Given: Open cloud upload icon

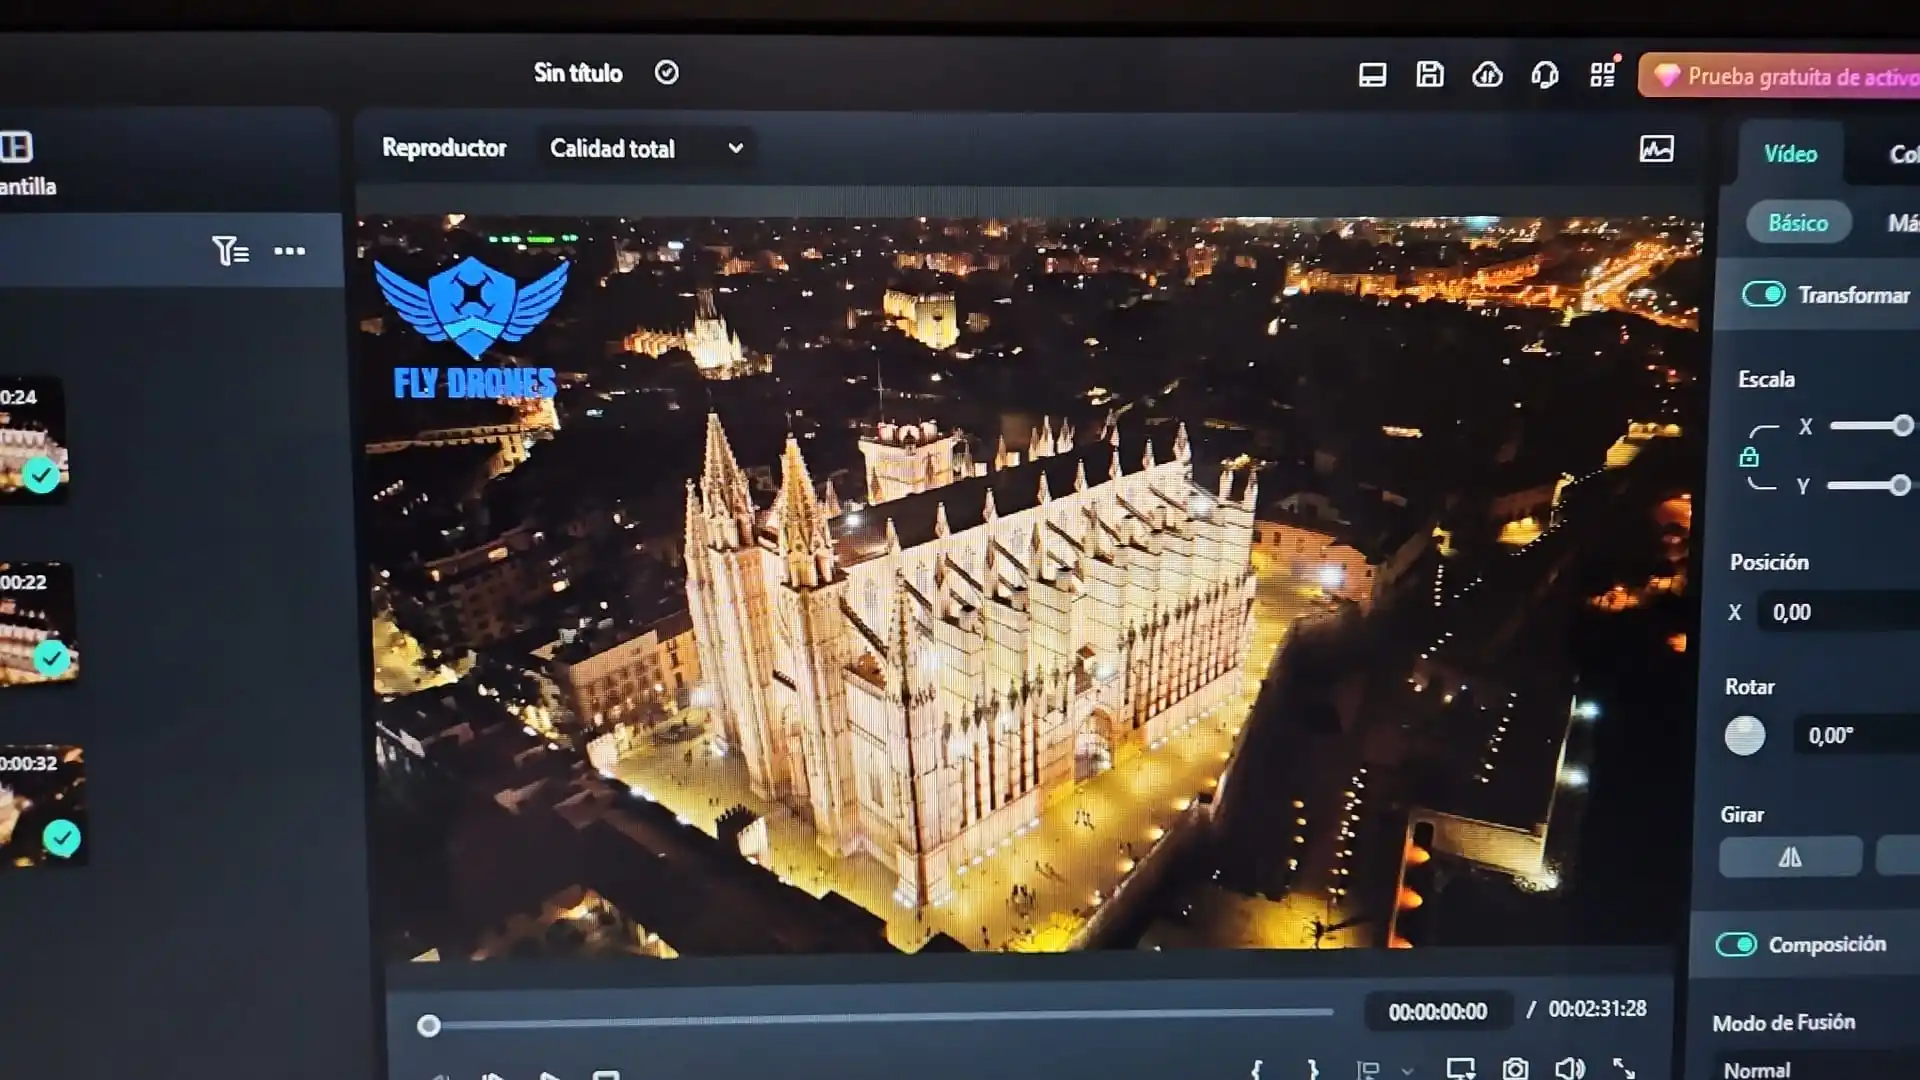Looking at the screenshot, I should click(x=1487, y=75).
